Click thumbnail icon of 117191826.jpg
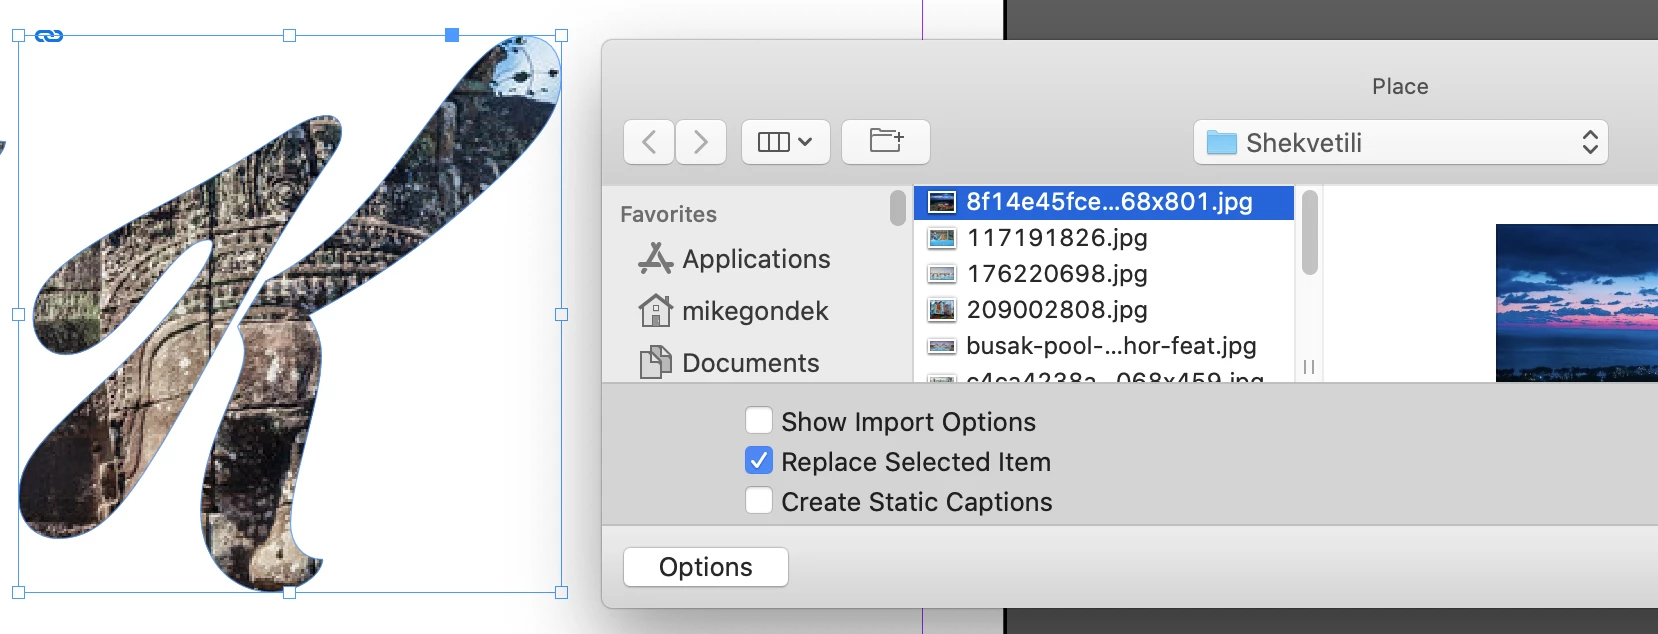The width and height of the screenshot is (1658, 634). 942,238
